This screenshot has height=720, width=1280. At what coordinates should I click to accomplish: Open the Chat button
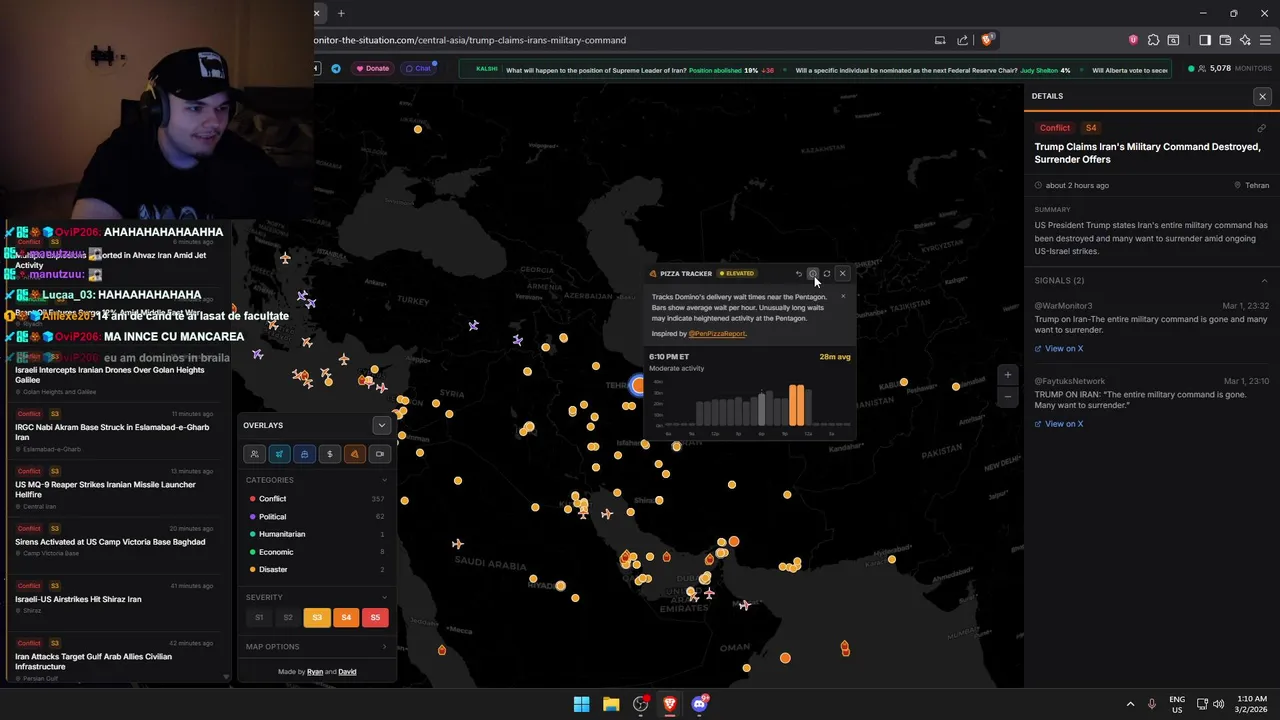point(418,68)
